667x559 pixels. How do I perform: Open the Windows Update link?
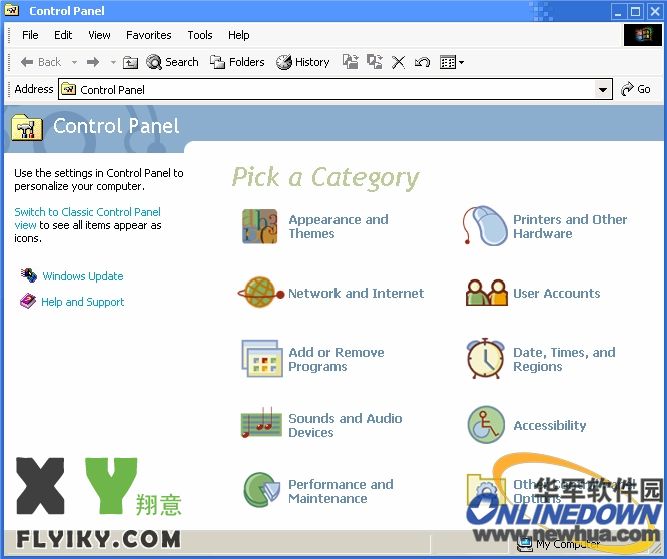point(83,276)
